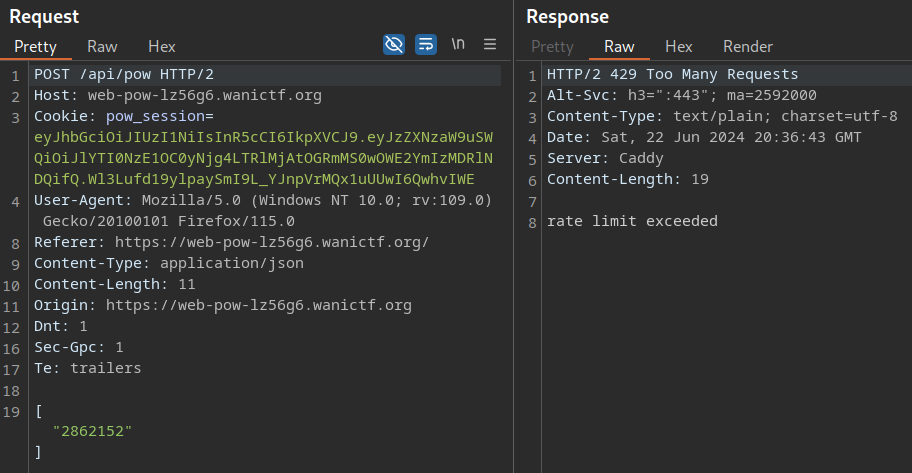Click the Referer URL in the request
Image resolution: width=912 pixels, height=473 pixels.
click(272, 243)
